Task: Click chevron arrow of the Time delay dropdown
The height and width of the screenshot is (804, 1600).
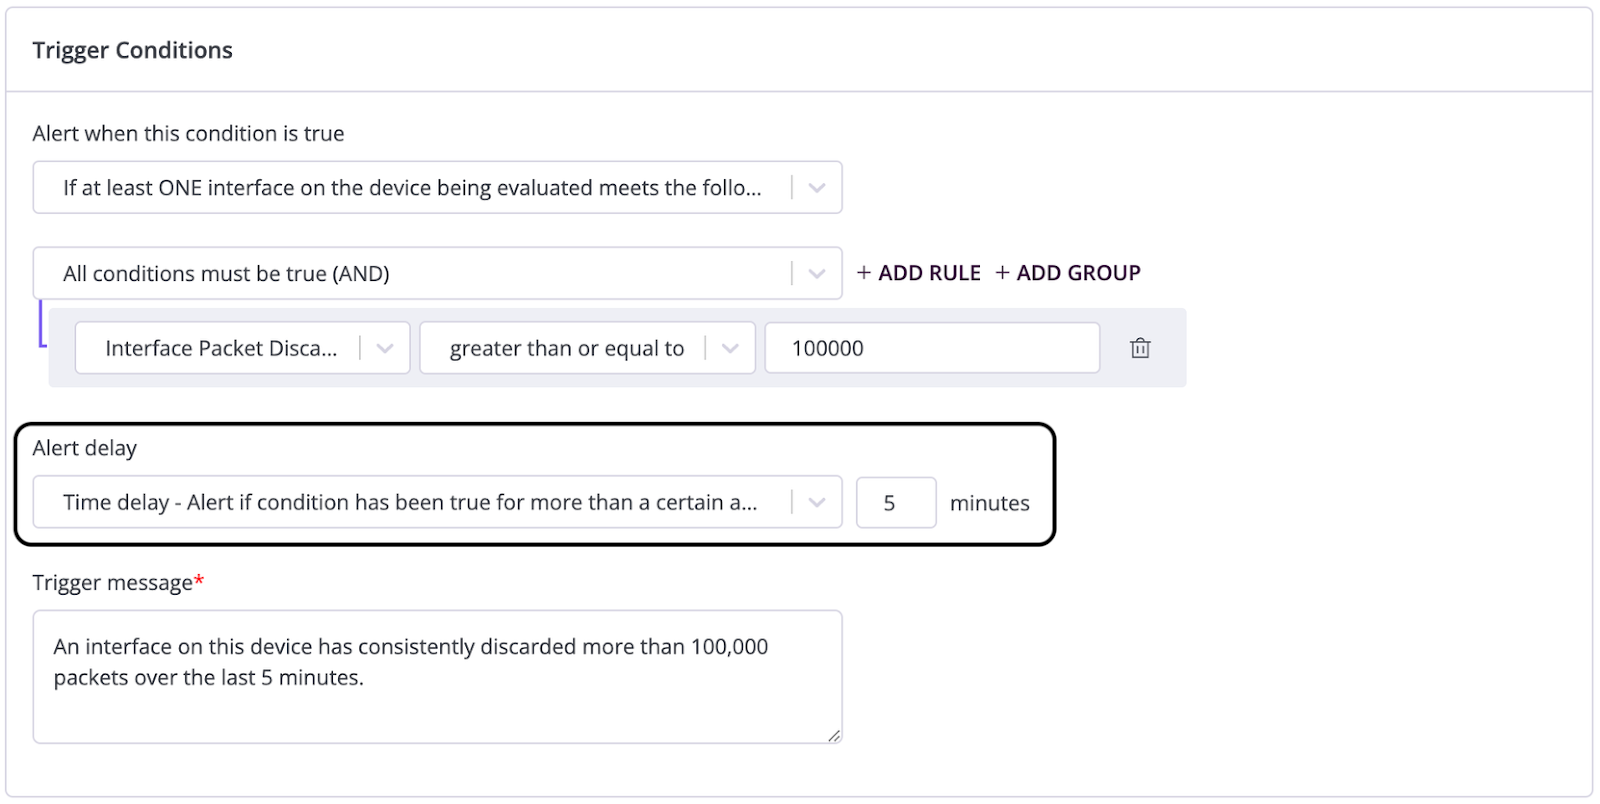Action: click(817, 502)
